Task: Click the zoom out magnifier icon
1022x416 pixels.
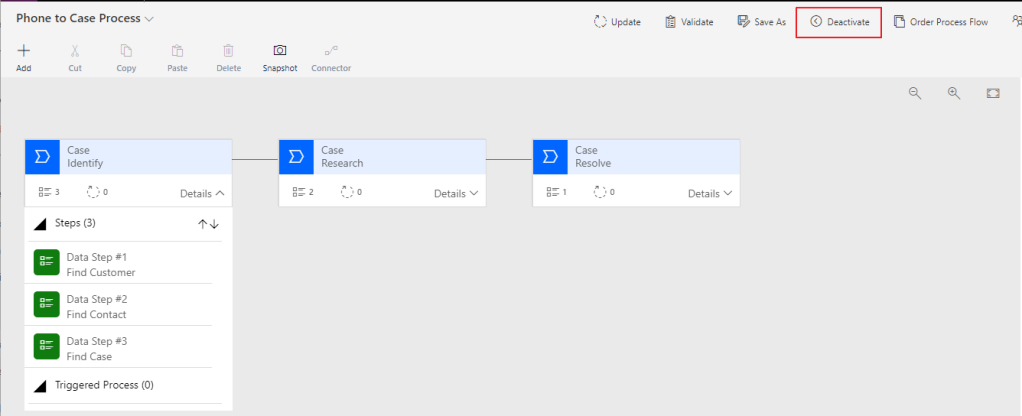Action: coord(914,93)
